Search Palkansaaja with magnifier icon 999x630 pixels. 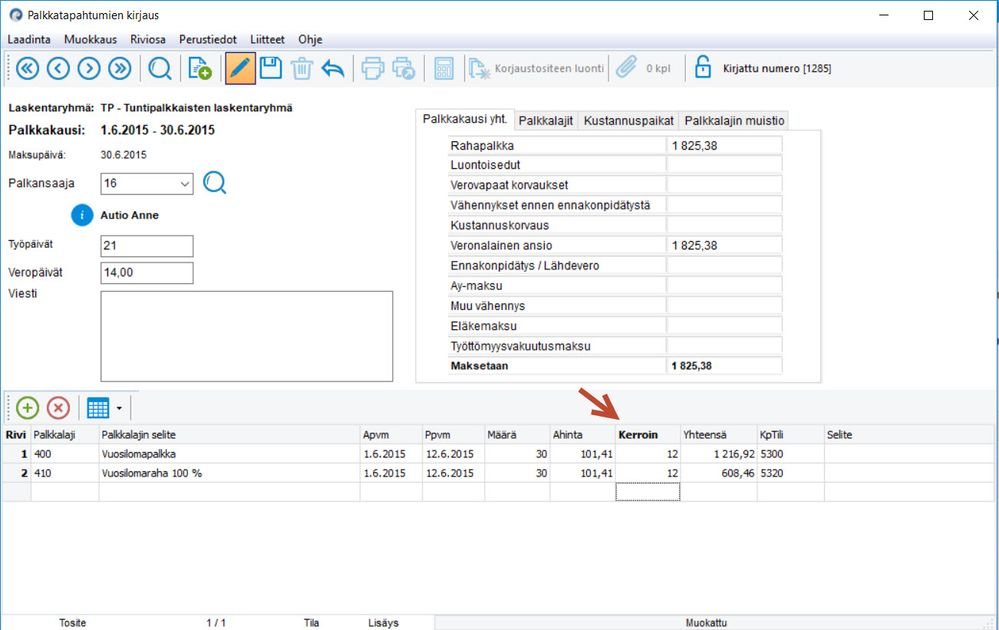coord(215,183)
